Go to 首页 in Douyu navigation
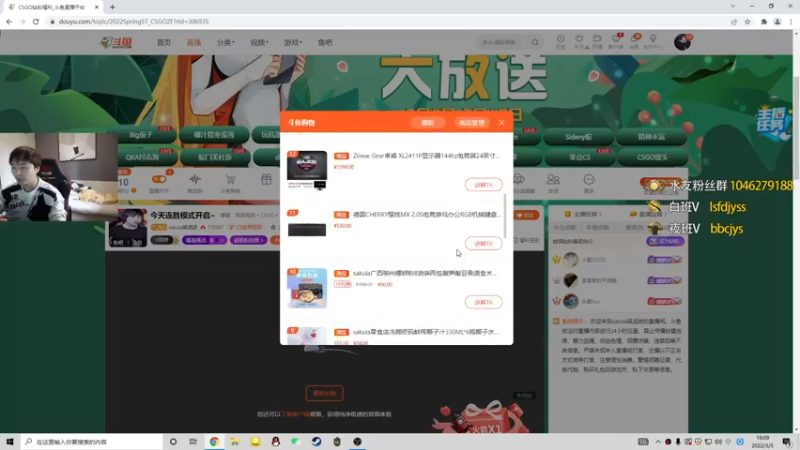This screenshot has height=450, width=800. point(164,42)
